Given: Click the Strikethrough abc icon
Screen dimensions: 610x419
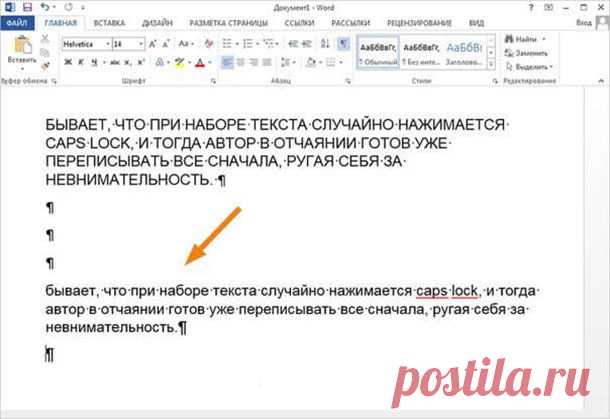Looking at the screenshot, I should (115, 62).
